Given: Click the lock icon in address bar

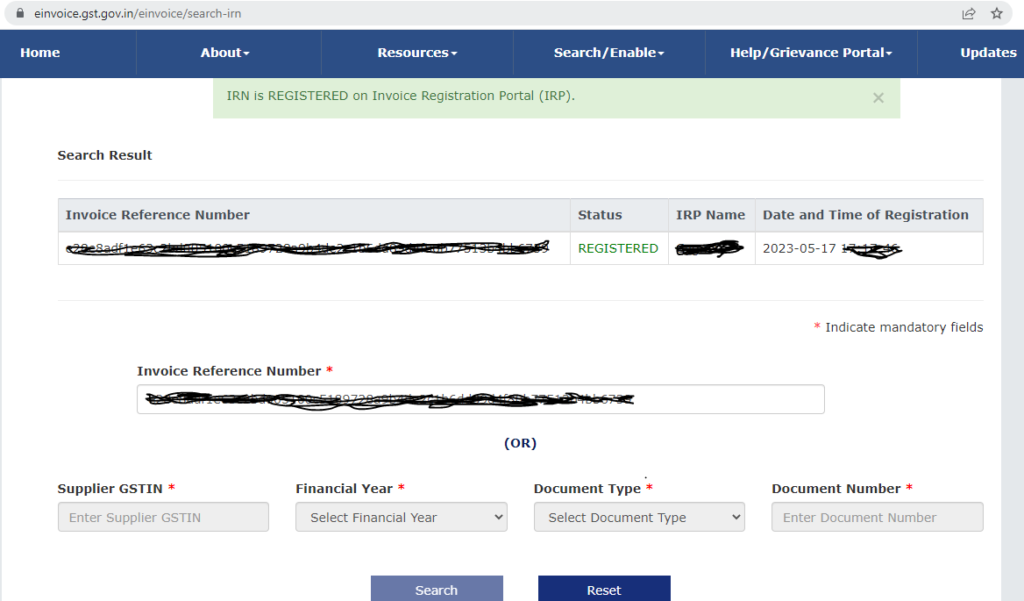Looking at the screenshot, I should (20, 13).
